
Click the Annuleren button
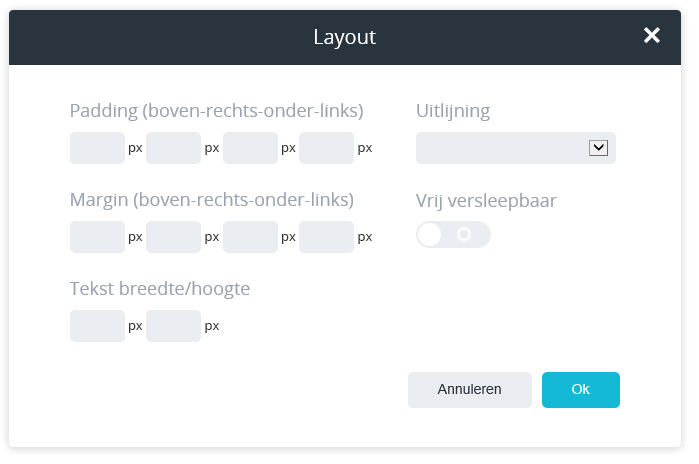pos(469,390)
